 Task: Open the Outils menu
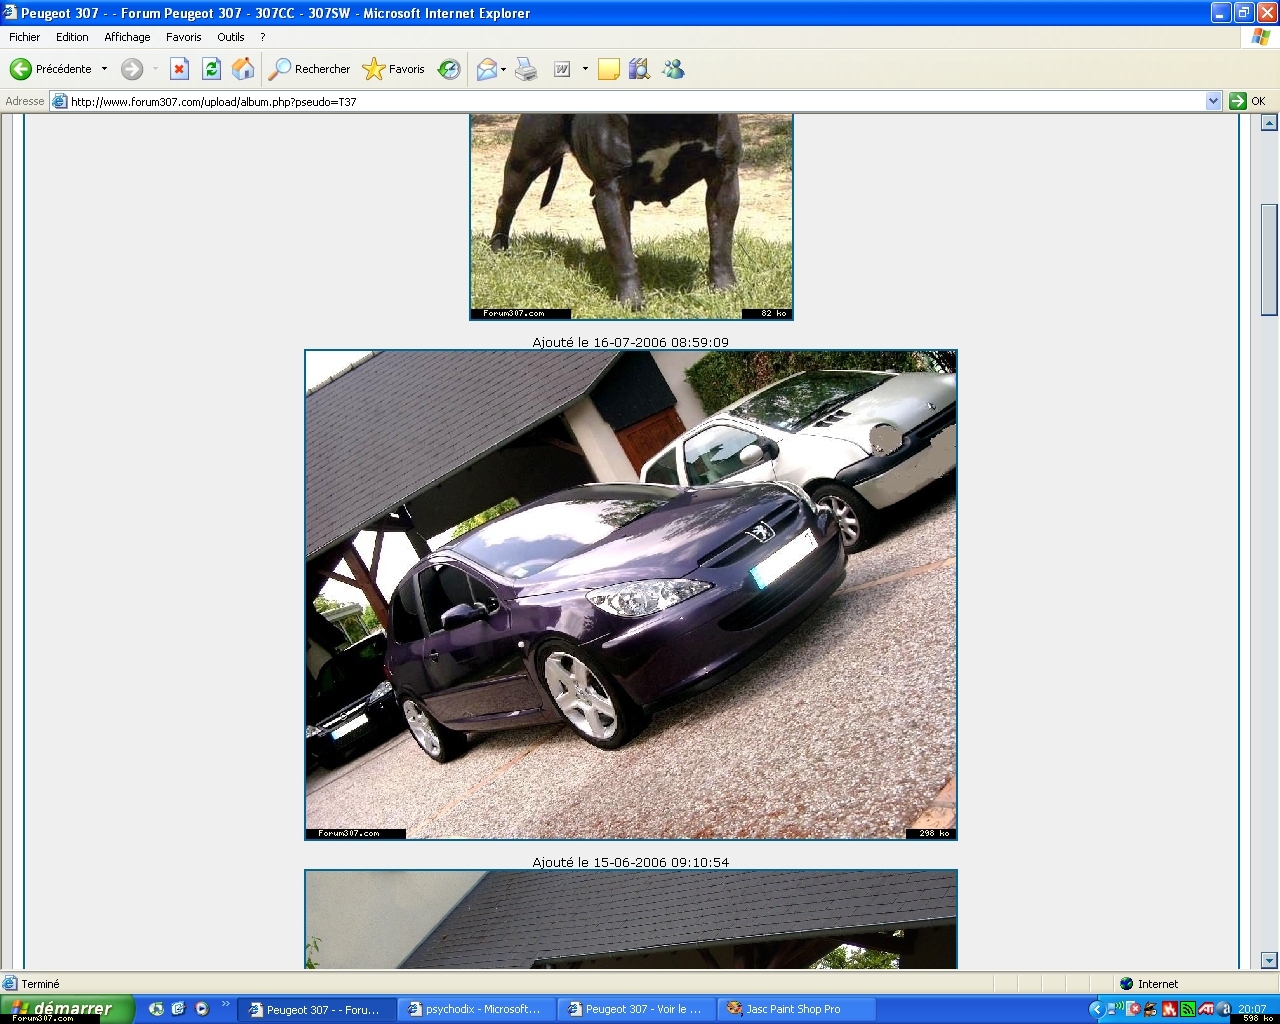tap(230, 37)
